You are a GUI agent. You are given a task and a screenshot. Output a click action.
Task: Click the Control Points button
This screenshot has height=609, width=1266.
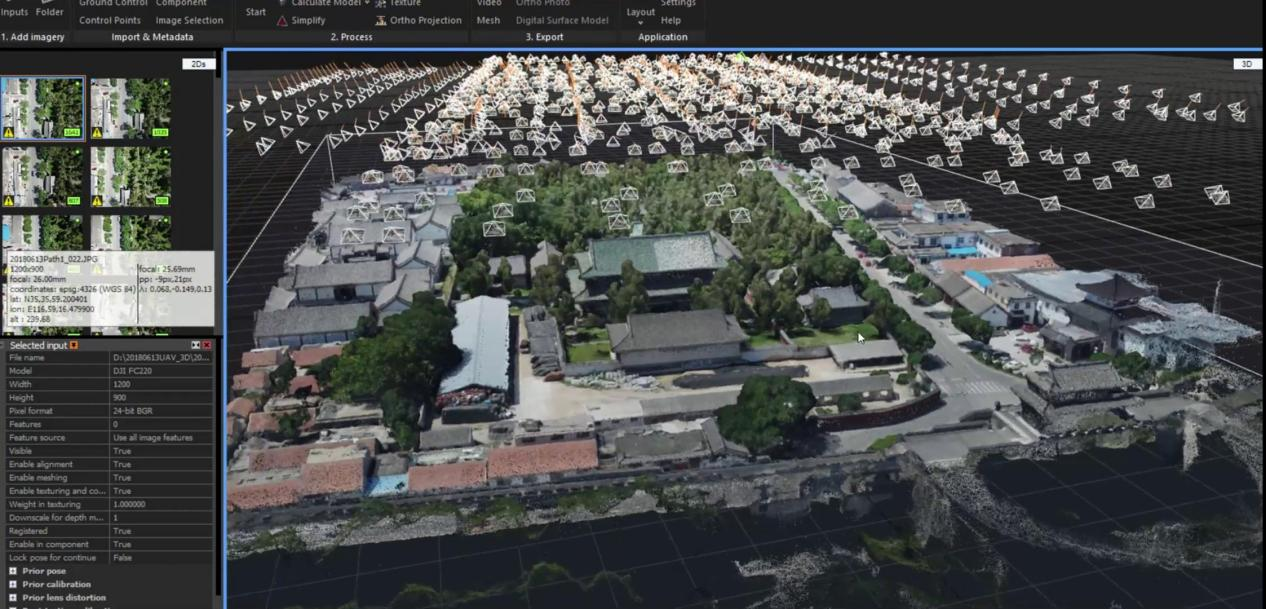coord(110,20)
